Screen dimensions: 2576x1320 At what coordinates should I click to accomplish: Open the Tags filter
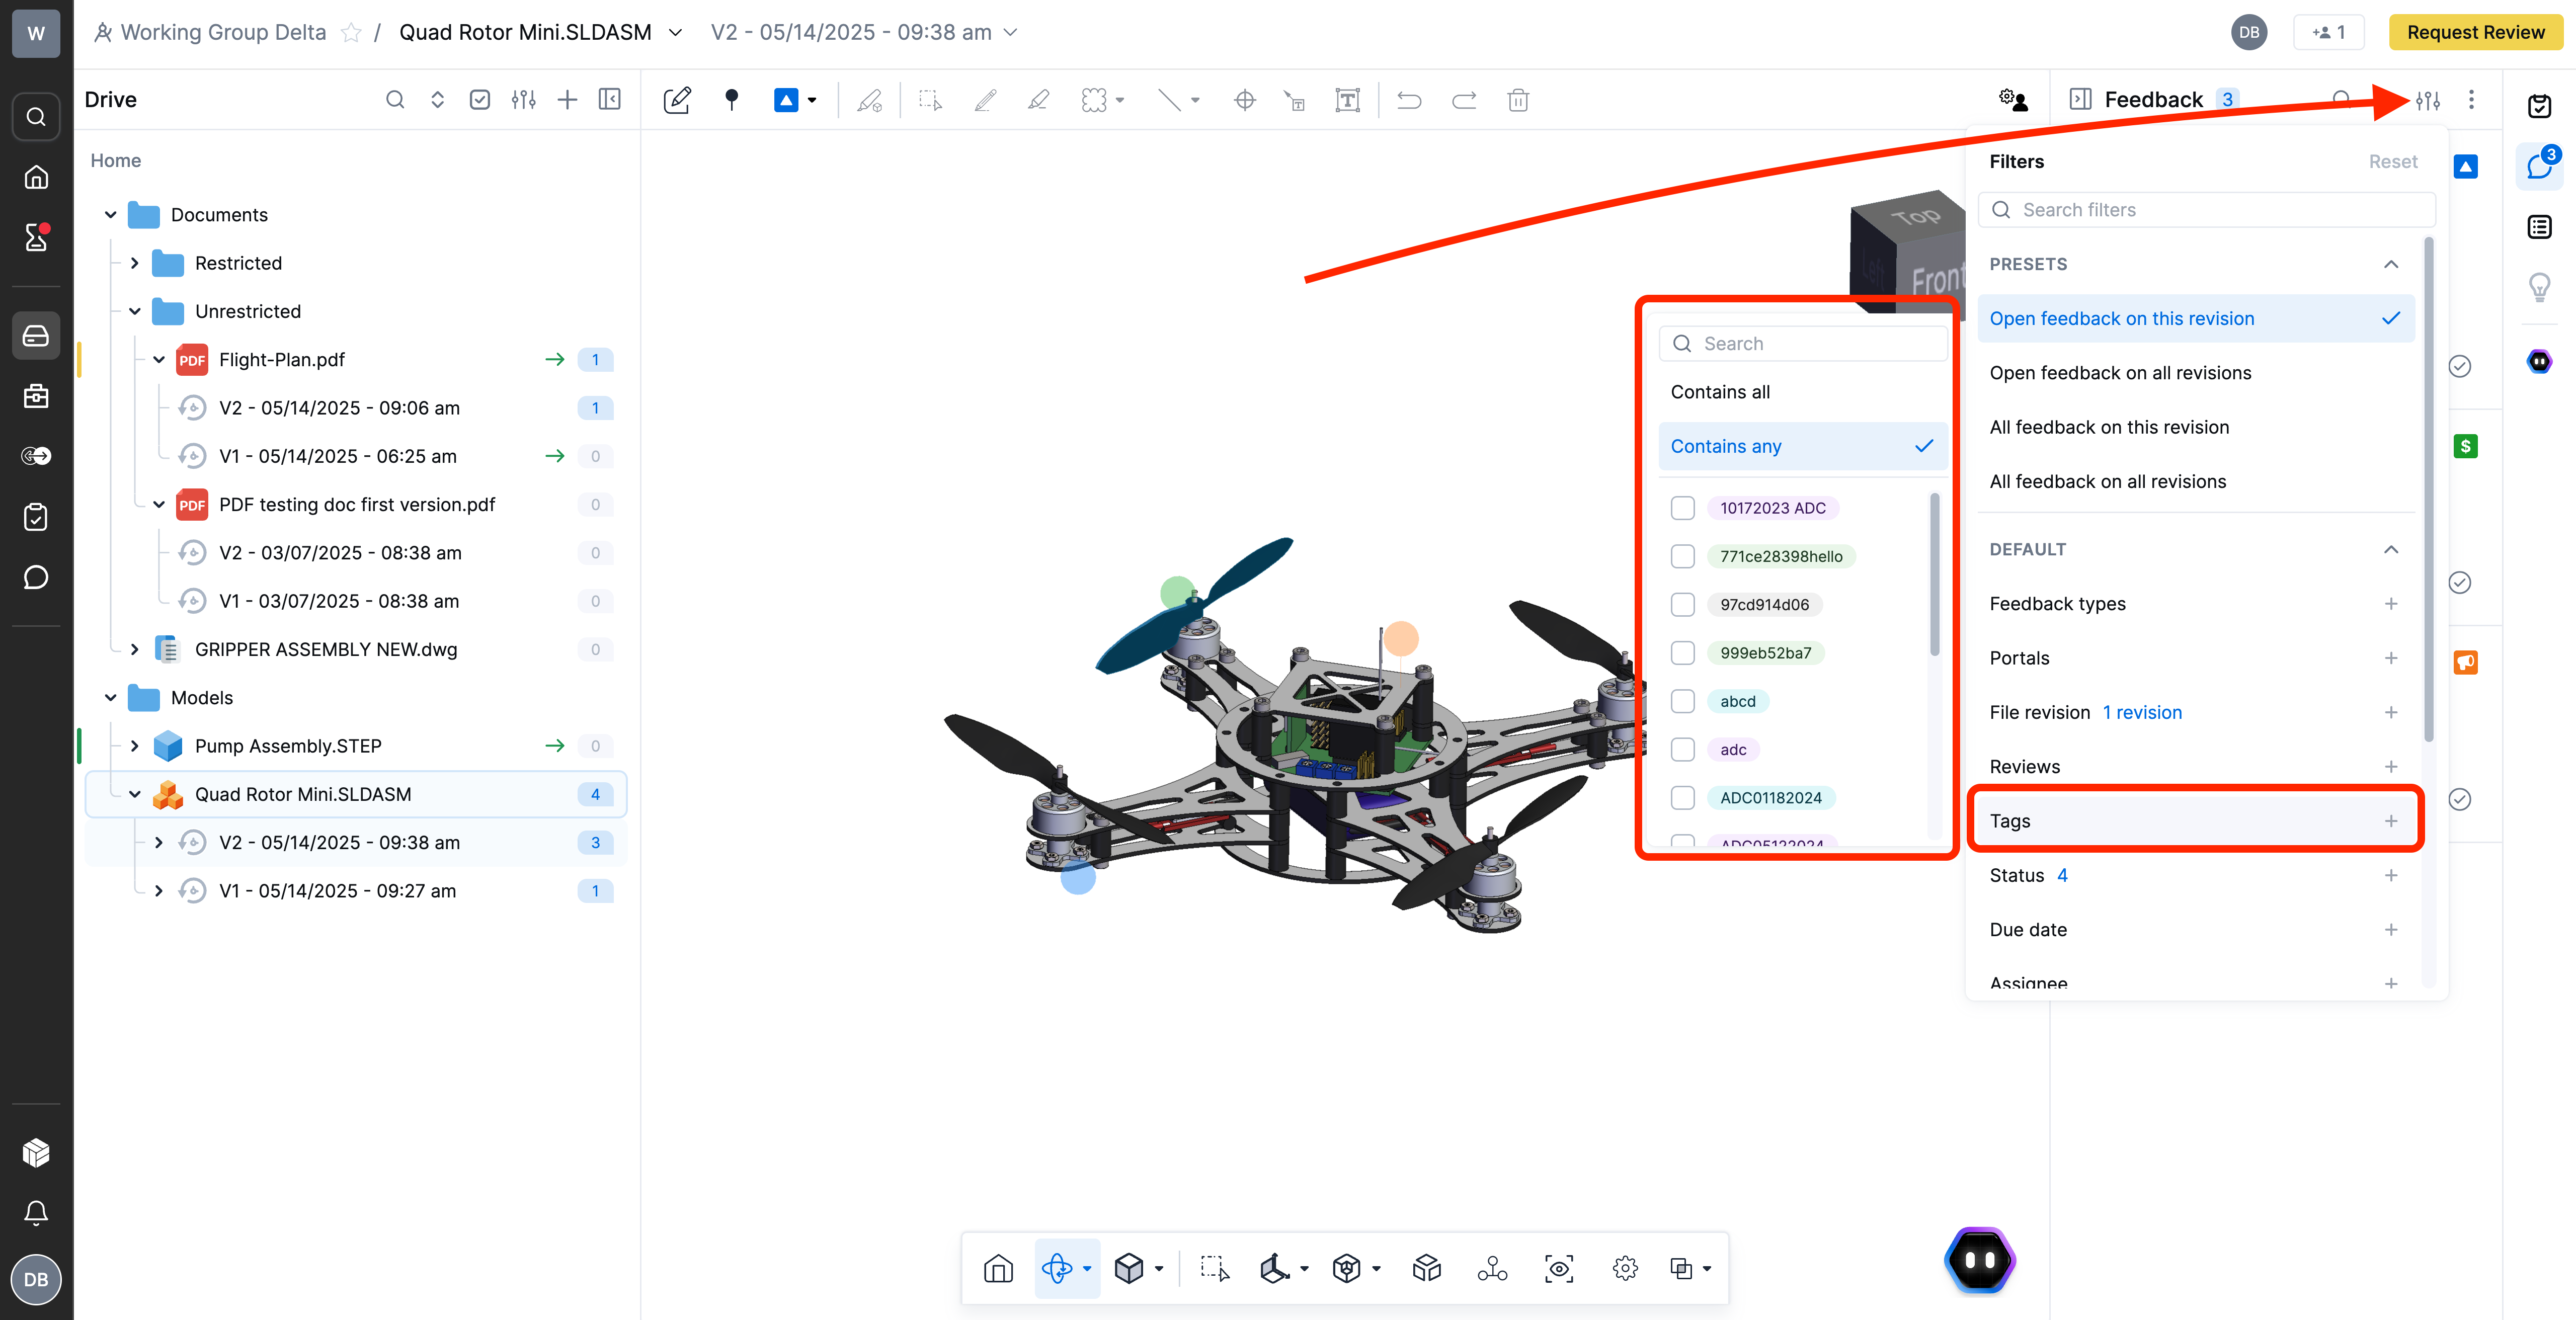click(x=2196, y=820)
